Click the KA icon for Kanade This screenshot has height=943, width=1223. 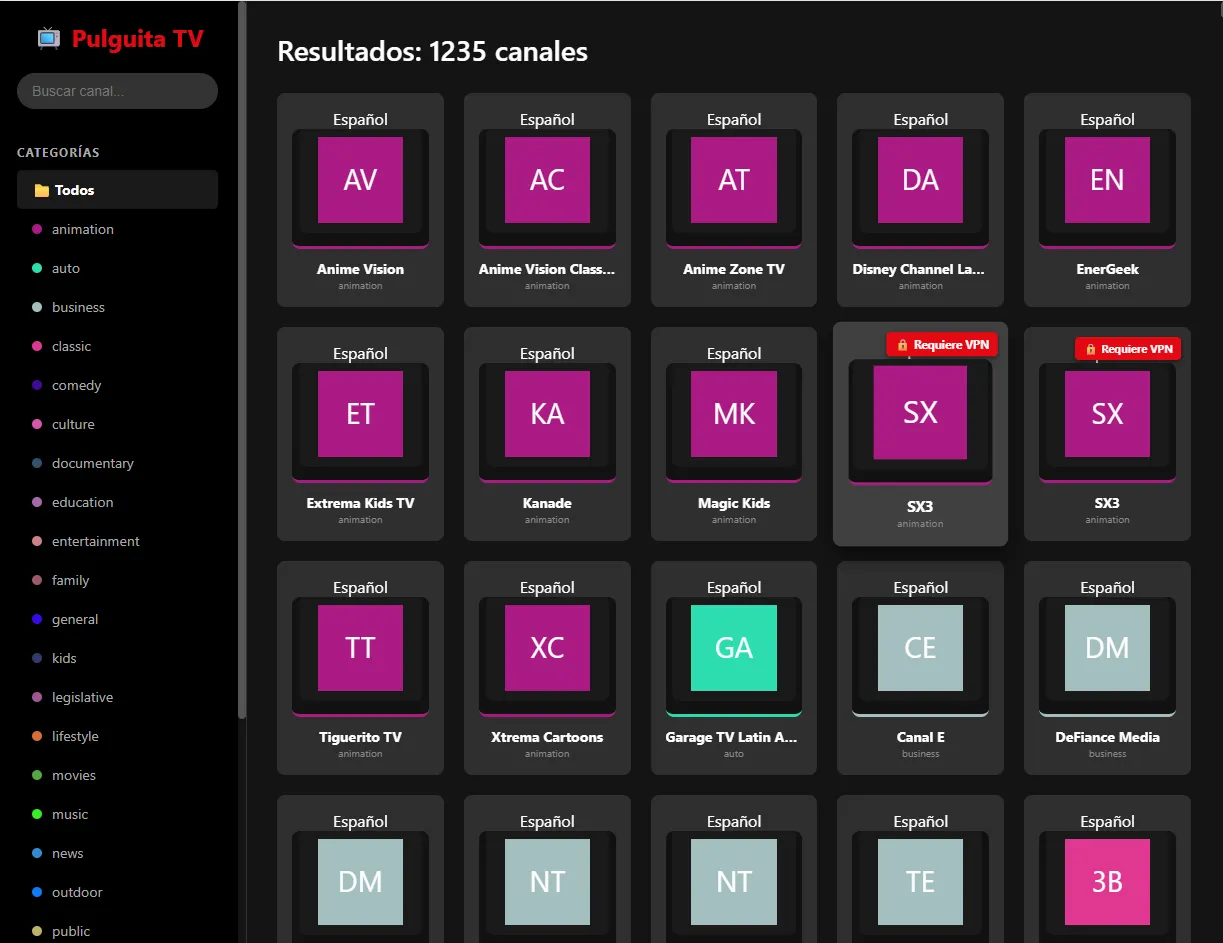pos(547,414)
